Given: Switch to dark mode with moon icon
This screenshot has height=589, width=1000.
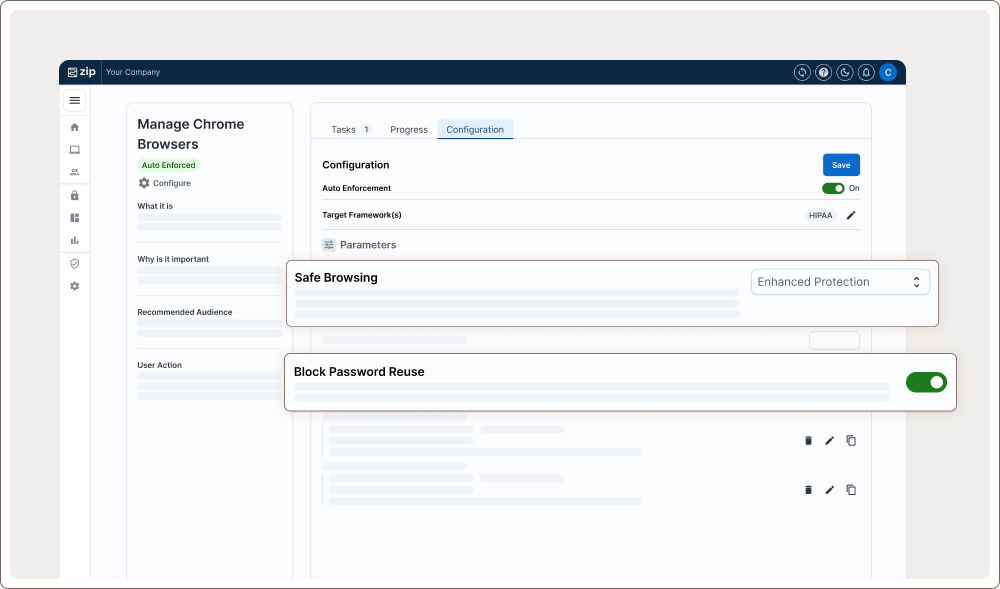Looking at the screenshot, I should pos(845,72).
